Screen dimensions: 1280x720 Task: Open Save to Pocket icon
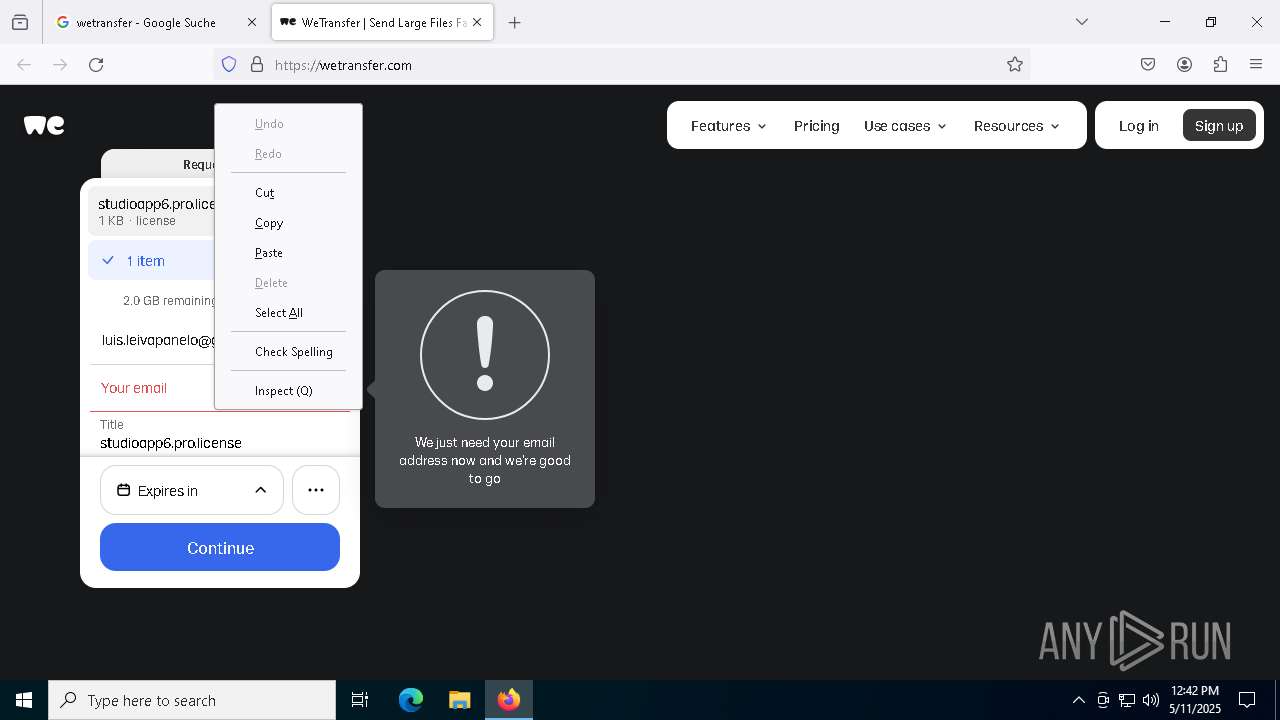(x=1148, y=65)
